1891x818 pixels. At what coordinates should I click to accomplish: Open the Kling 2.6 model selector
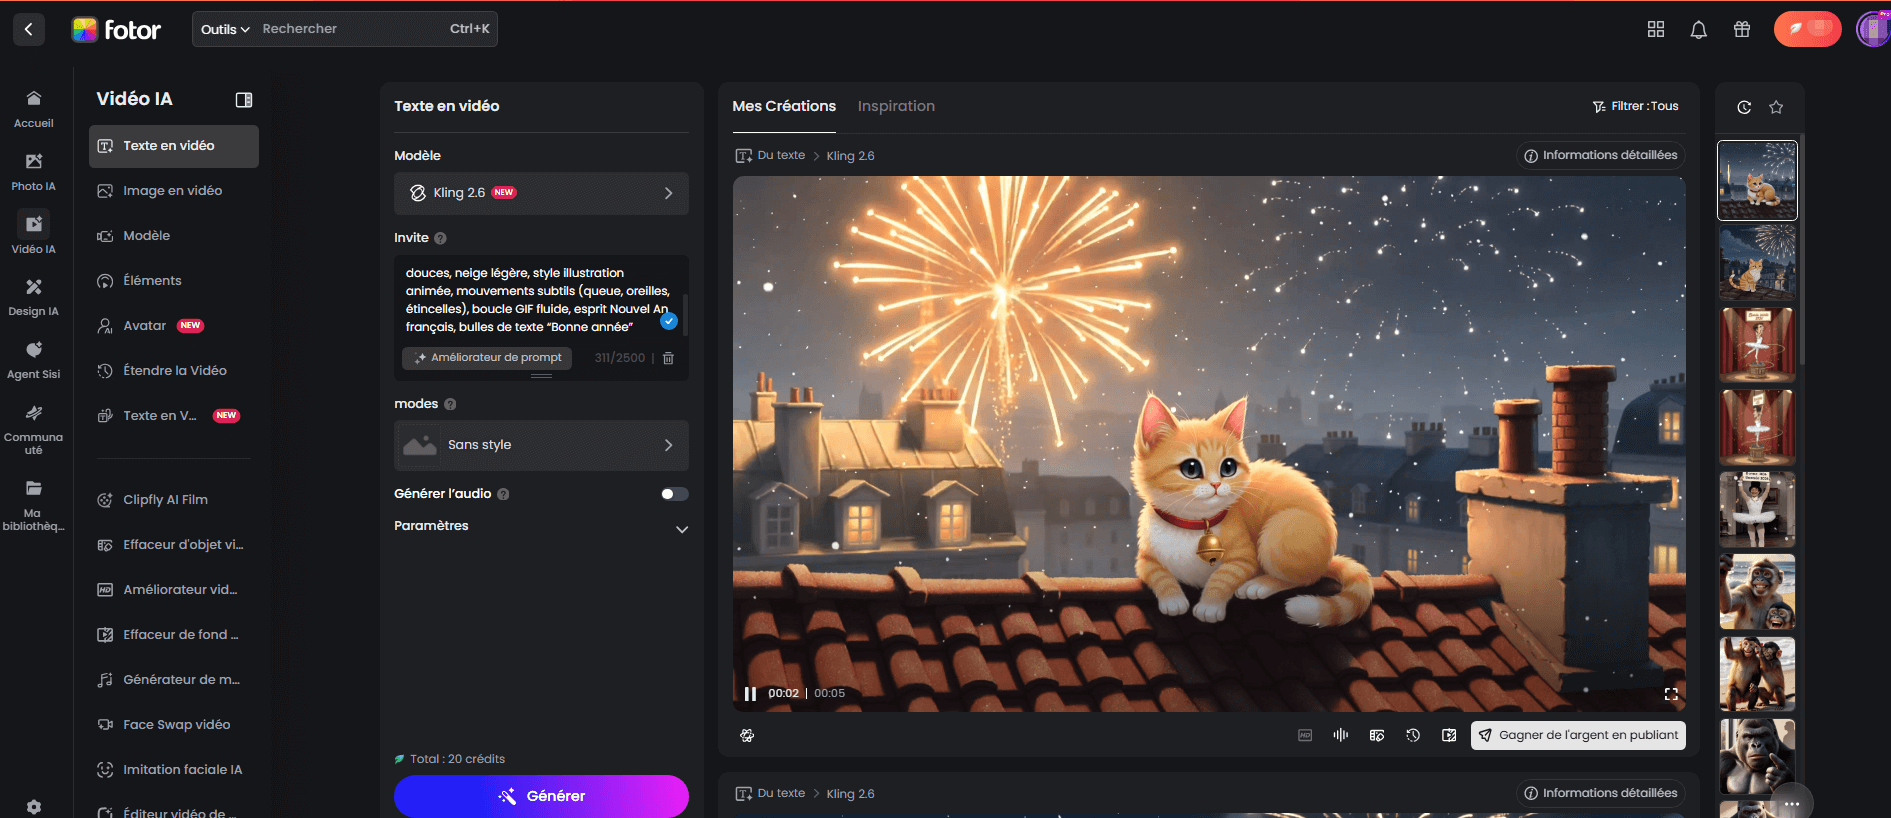pos(541,193)
